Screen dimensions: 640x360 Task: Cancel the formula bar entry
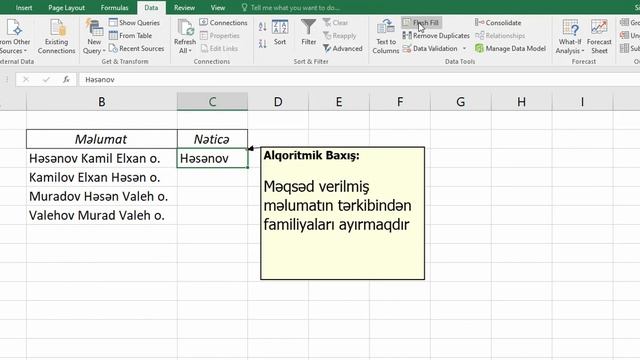coord(26,80)
